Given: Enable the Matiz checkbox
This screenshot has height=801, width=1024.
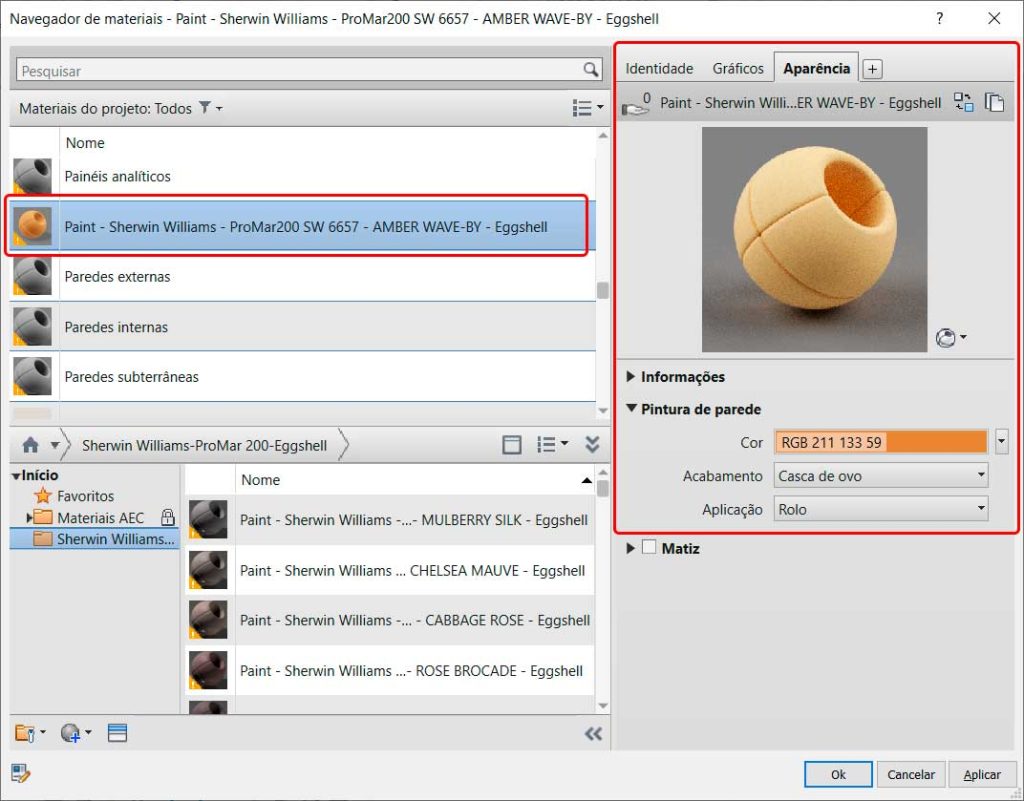Looking at the screenshot, I should pyautogui.click(x=648, y=547).
